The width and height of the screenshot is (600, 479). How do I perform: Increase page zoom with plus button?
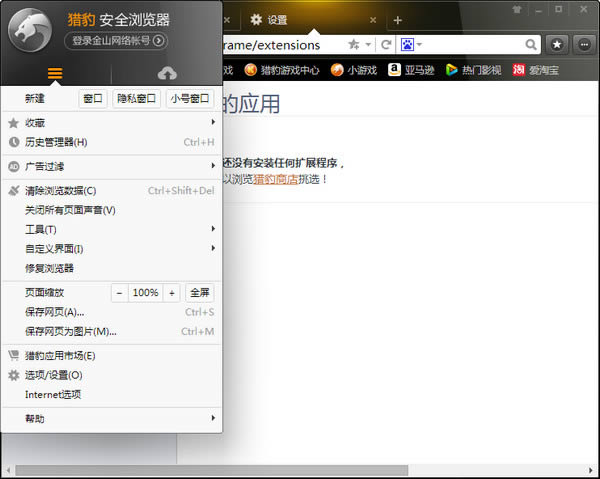click(171, 293)
